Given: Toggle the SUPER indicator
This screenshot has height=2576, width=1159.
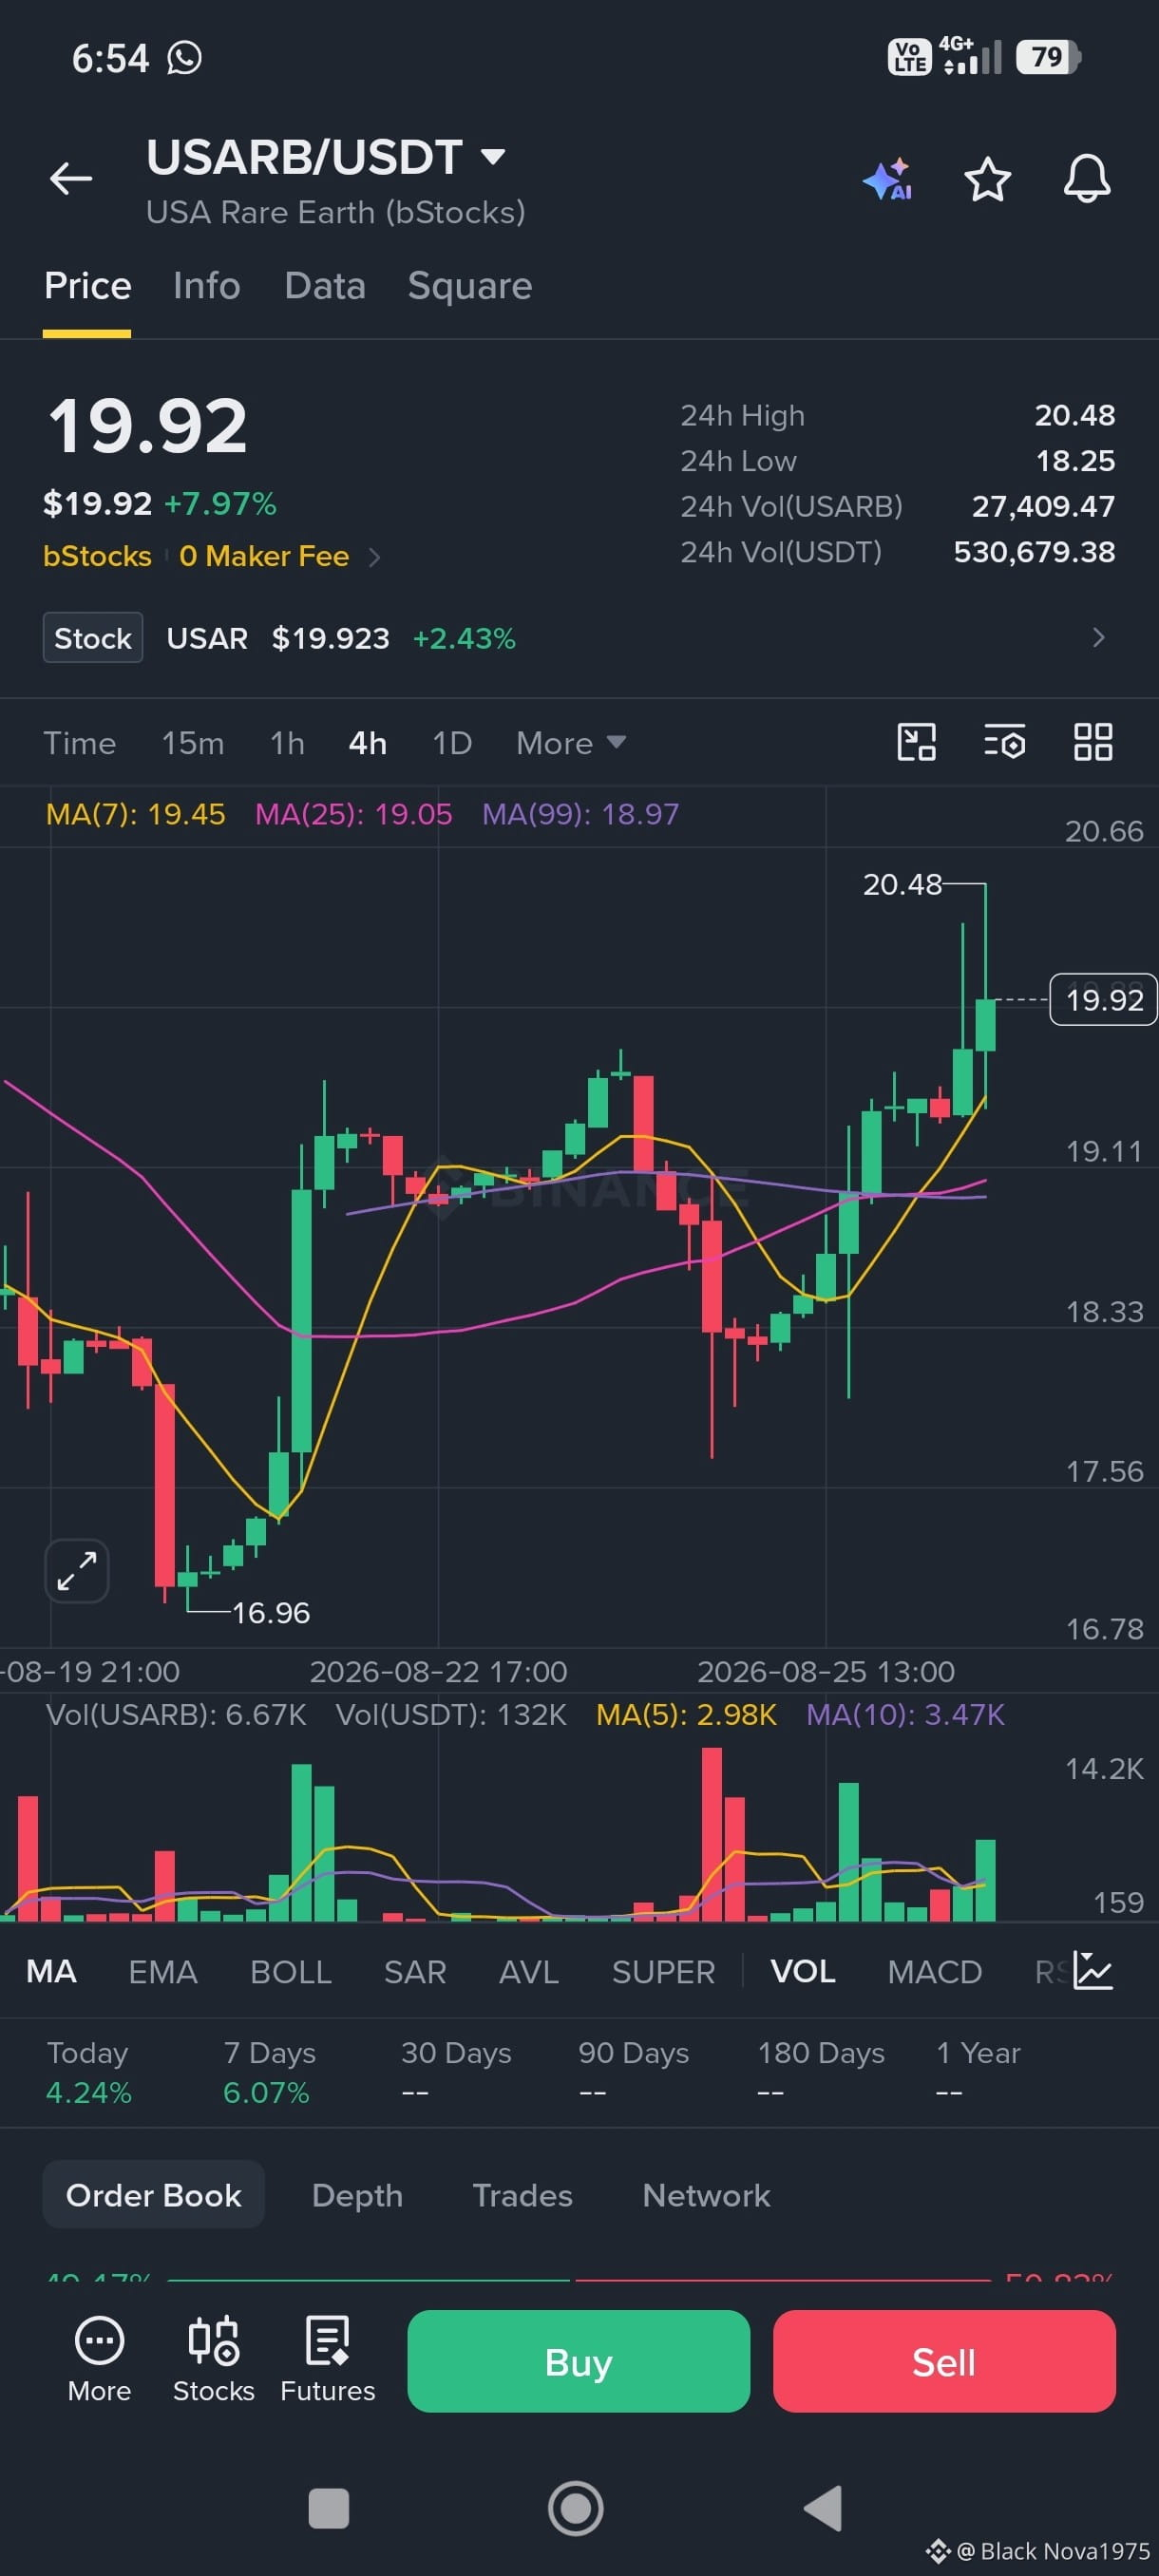Looking at the screenshot, I should (663, 1971).
